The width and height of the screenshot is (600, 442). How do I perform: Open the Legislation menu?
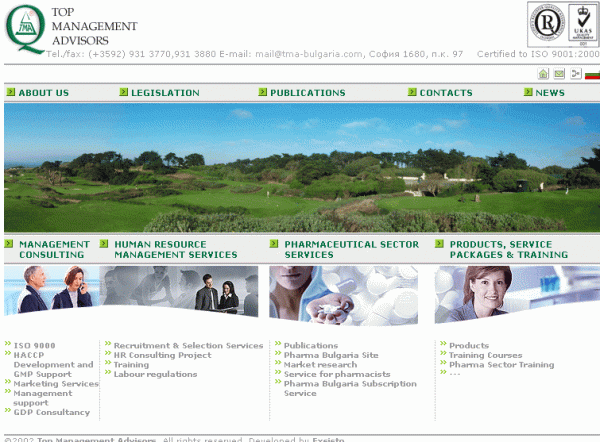click(165, 93)
